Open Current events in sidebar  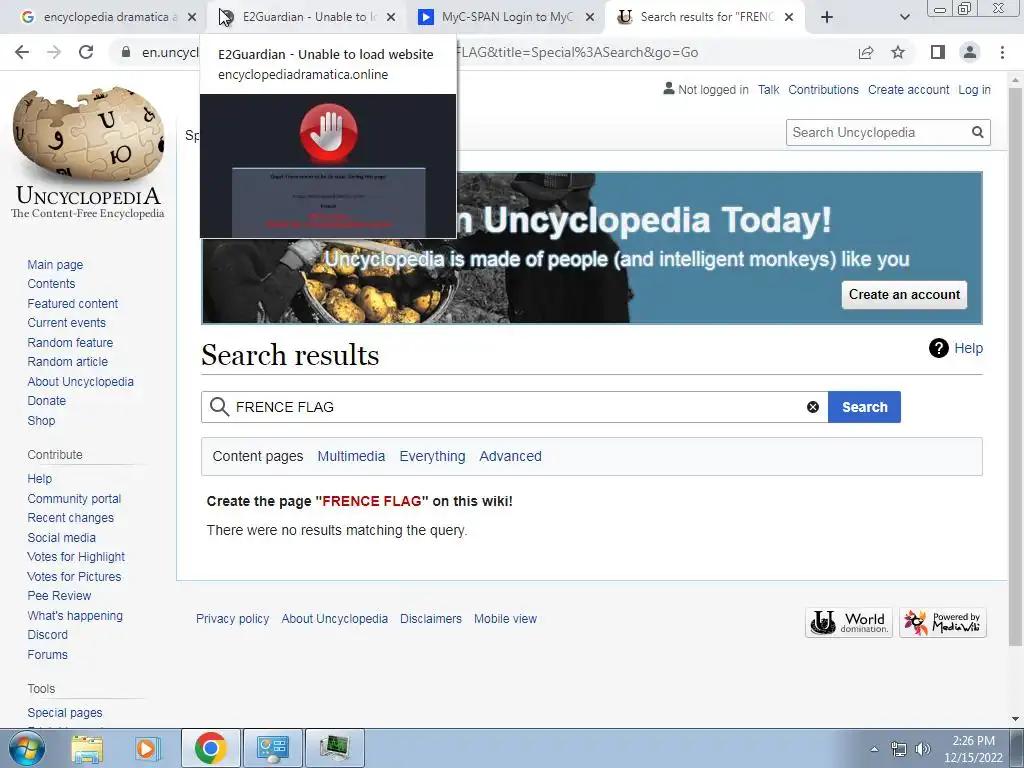(x=66, y=323)
